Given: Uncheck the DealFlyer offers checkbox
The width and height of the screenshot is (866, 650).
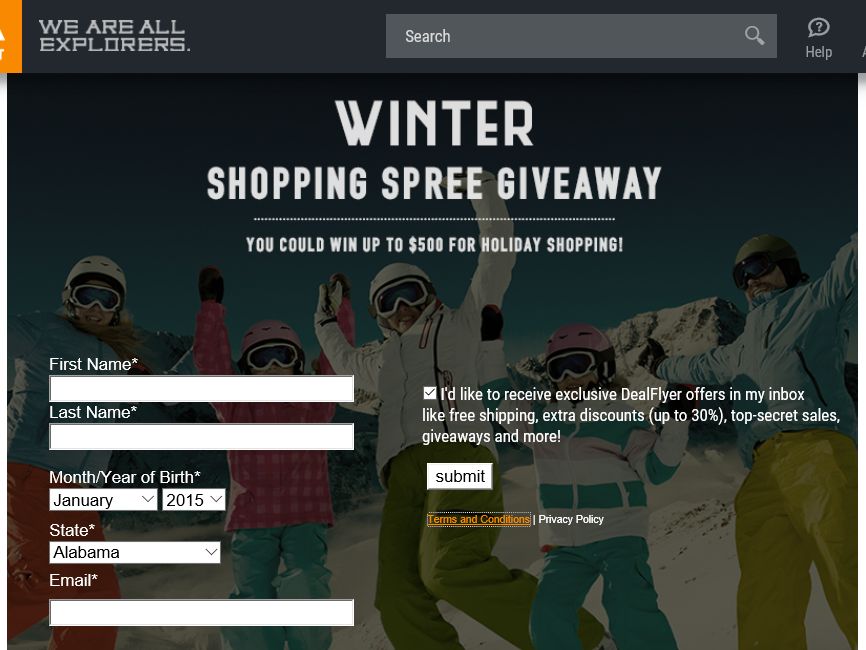Looking at the screenshot, I should pyautogui.click(x=430, y=393).
